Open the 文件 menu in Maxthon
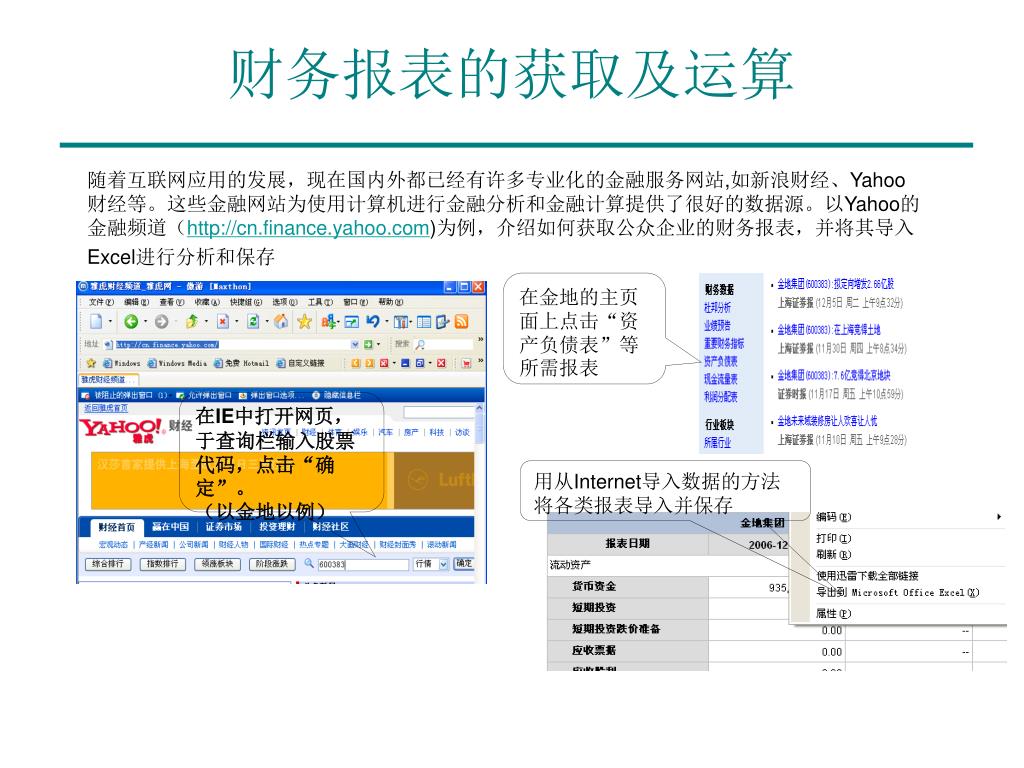Image resolution: width=1024 pixels, height=768 pixels. [x=101, y=302]
